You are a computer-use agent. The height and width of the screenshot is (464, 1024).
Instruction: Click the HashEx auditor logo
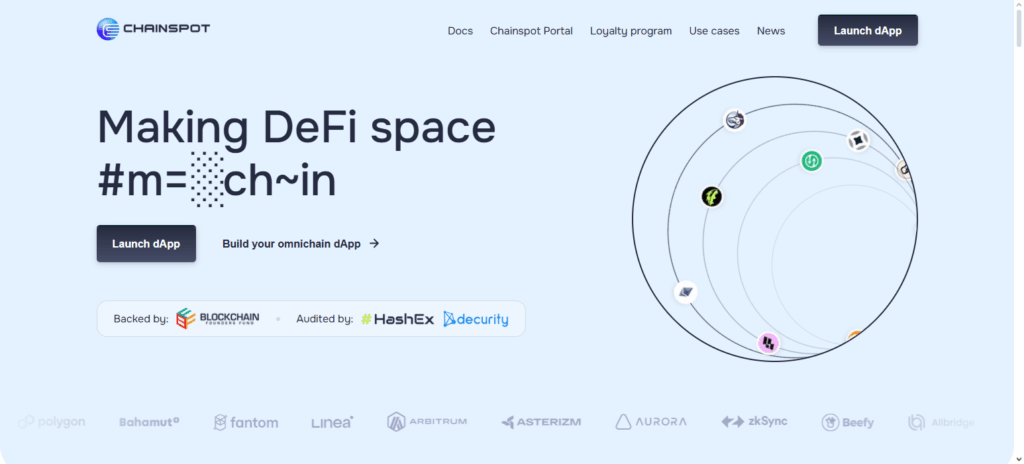398,319
